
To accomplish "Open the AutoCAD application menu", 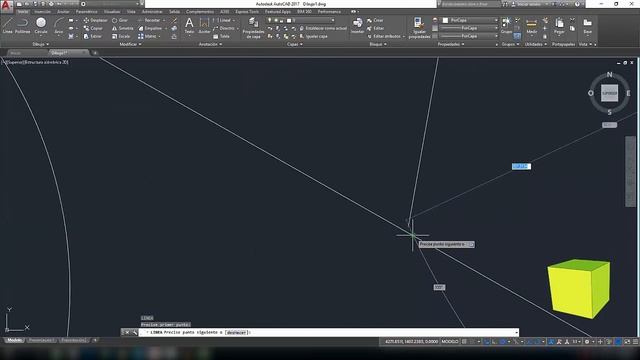I will click(x=6, y=6).
